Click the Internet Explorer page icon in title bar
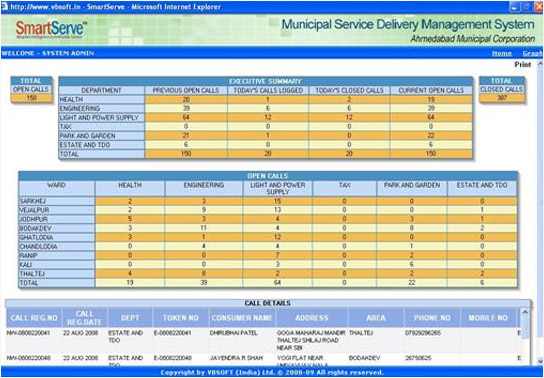544x378 pixels. [x=5, y=7]
